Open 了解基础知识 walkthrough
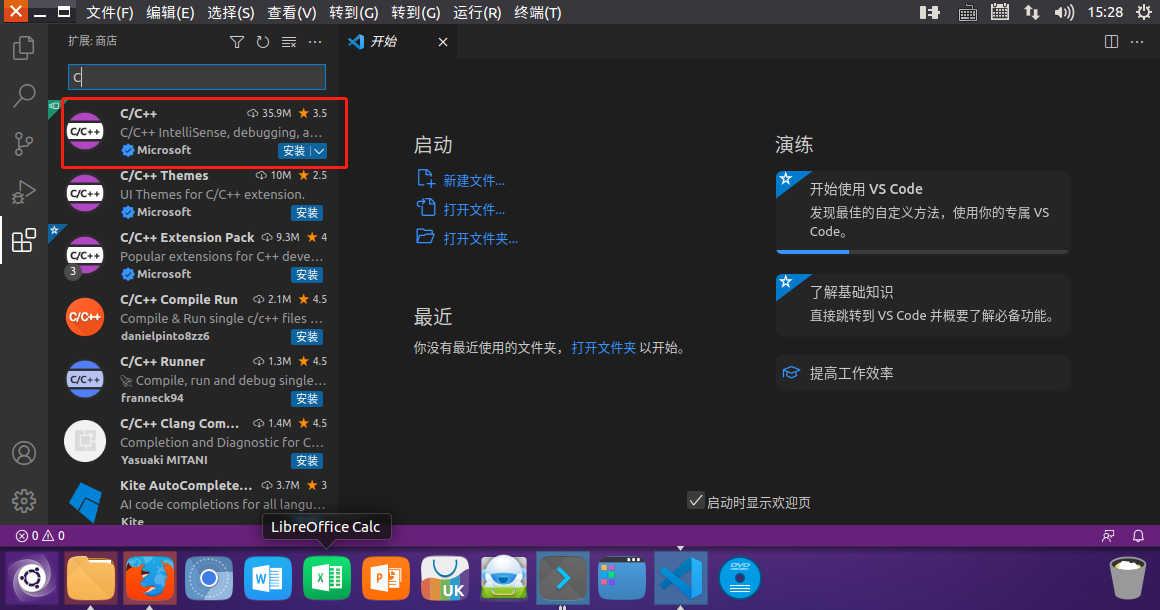1160x610 pixels. 923,304
